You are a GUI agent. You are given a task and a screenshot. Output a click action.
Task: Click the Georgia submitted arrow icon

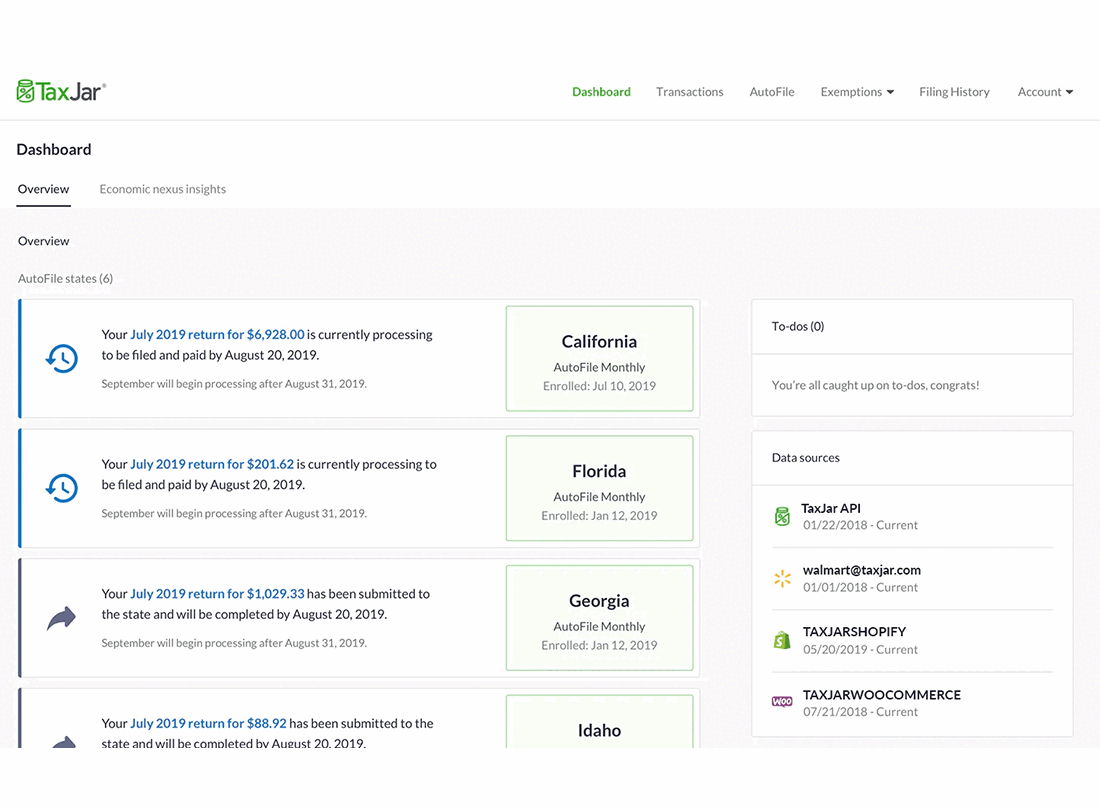point(62,618)
